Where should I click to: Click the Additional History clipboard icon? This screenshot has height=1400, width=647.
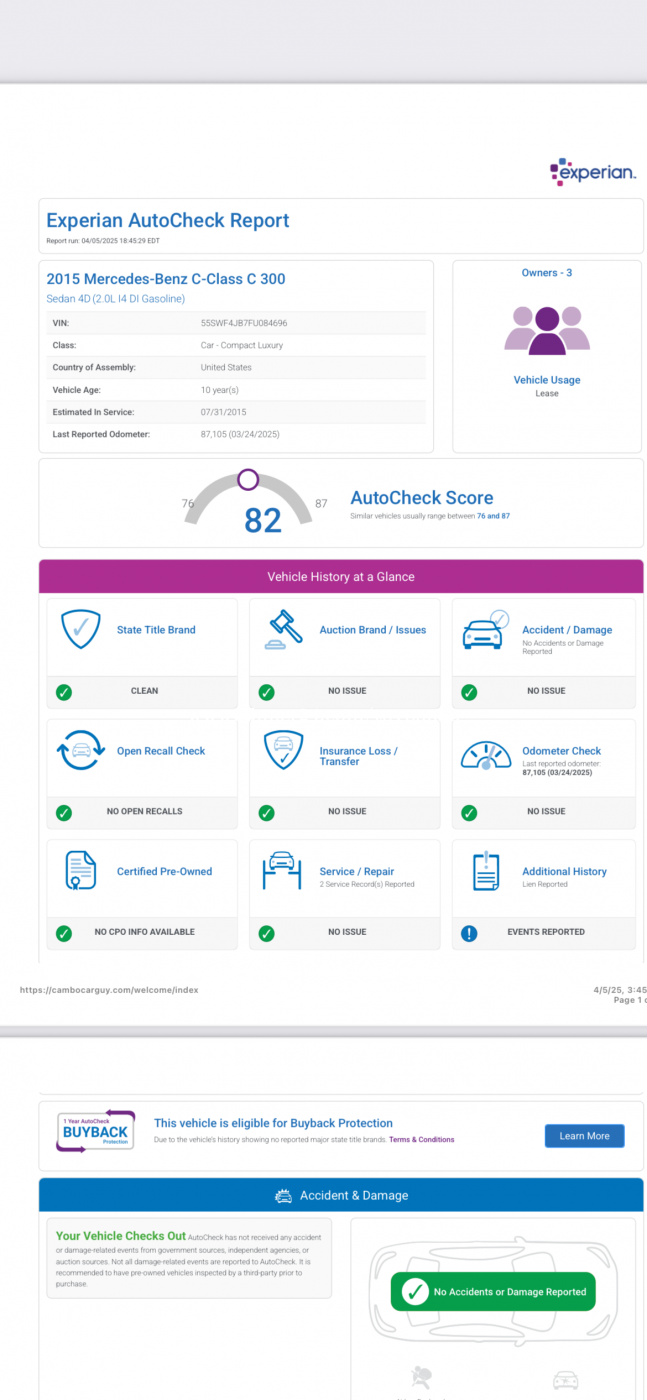click(486, 871)
